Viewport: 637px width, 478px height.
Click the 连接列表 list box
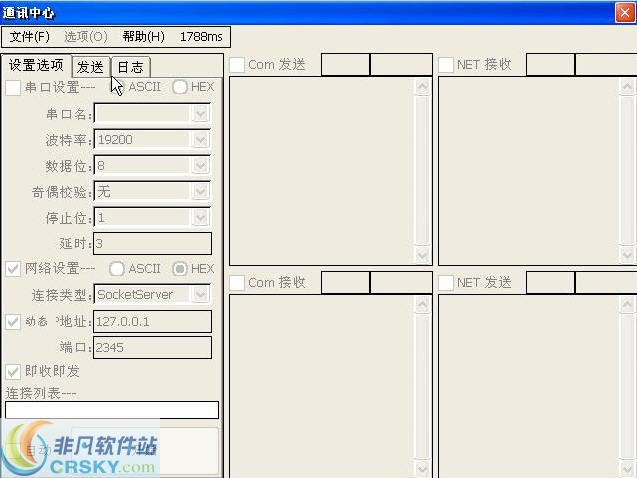pyautogui.click(x=112, y=410)
